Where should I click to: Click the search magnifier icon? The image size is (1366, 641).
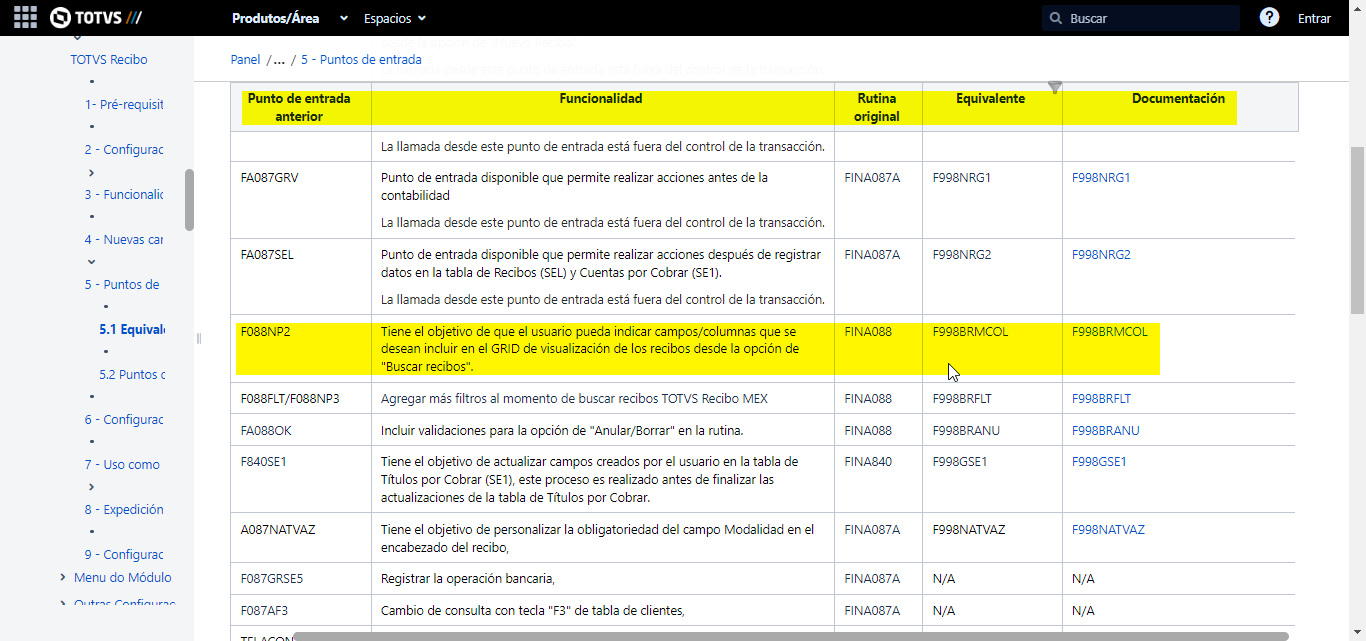[x=1056, y=18]
